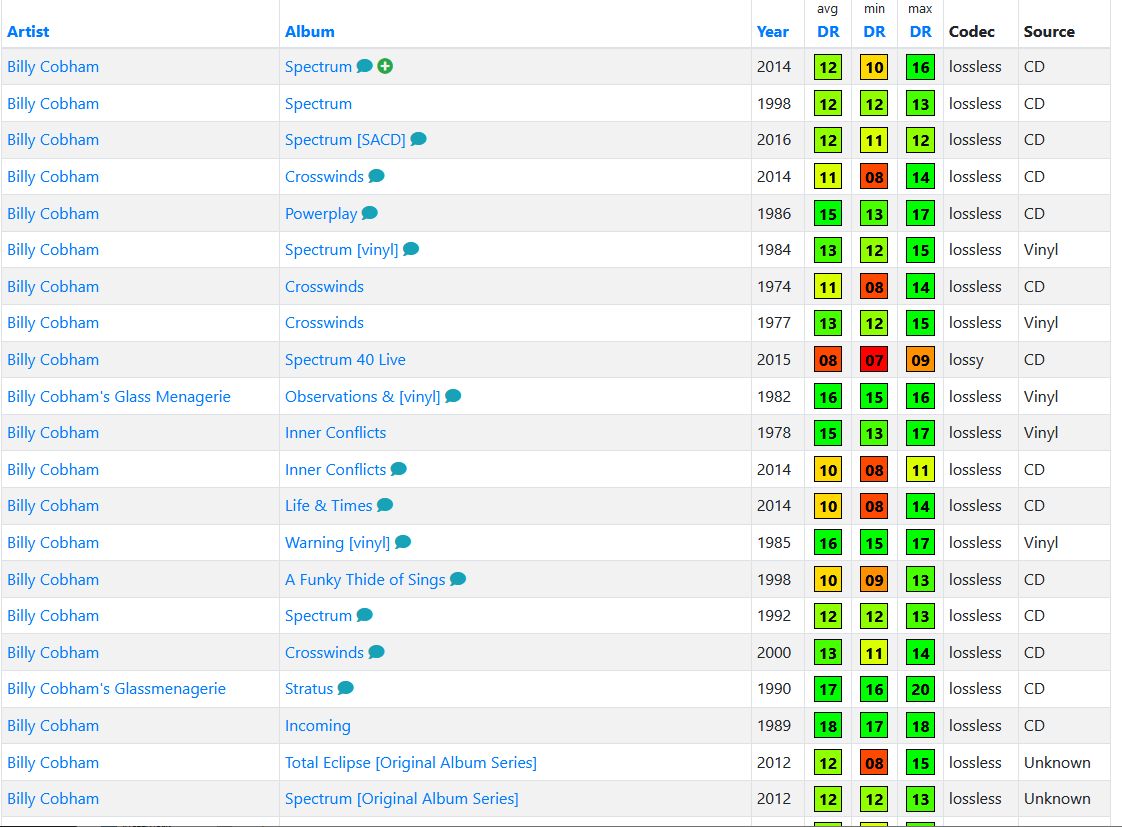The width and height of the screenshot is (1122, 827).
Task: Click Billy Cobham's Glassmenagerie artist link
Action: point(116,689)
